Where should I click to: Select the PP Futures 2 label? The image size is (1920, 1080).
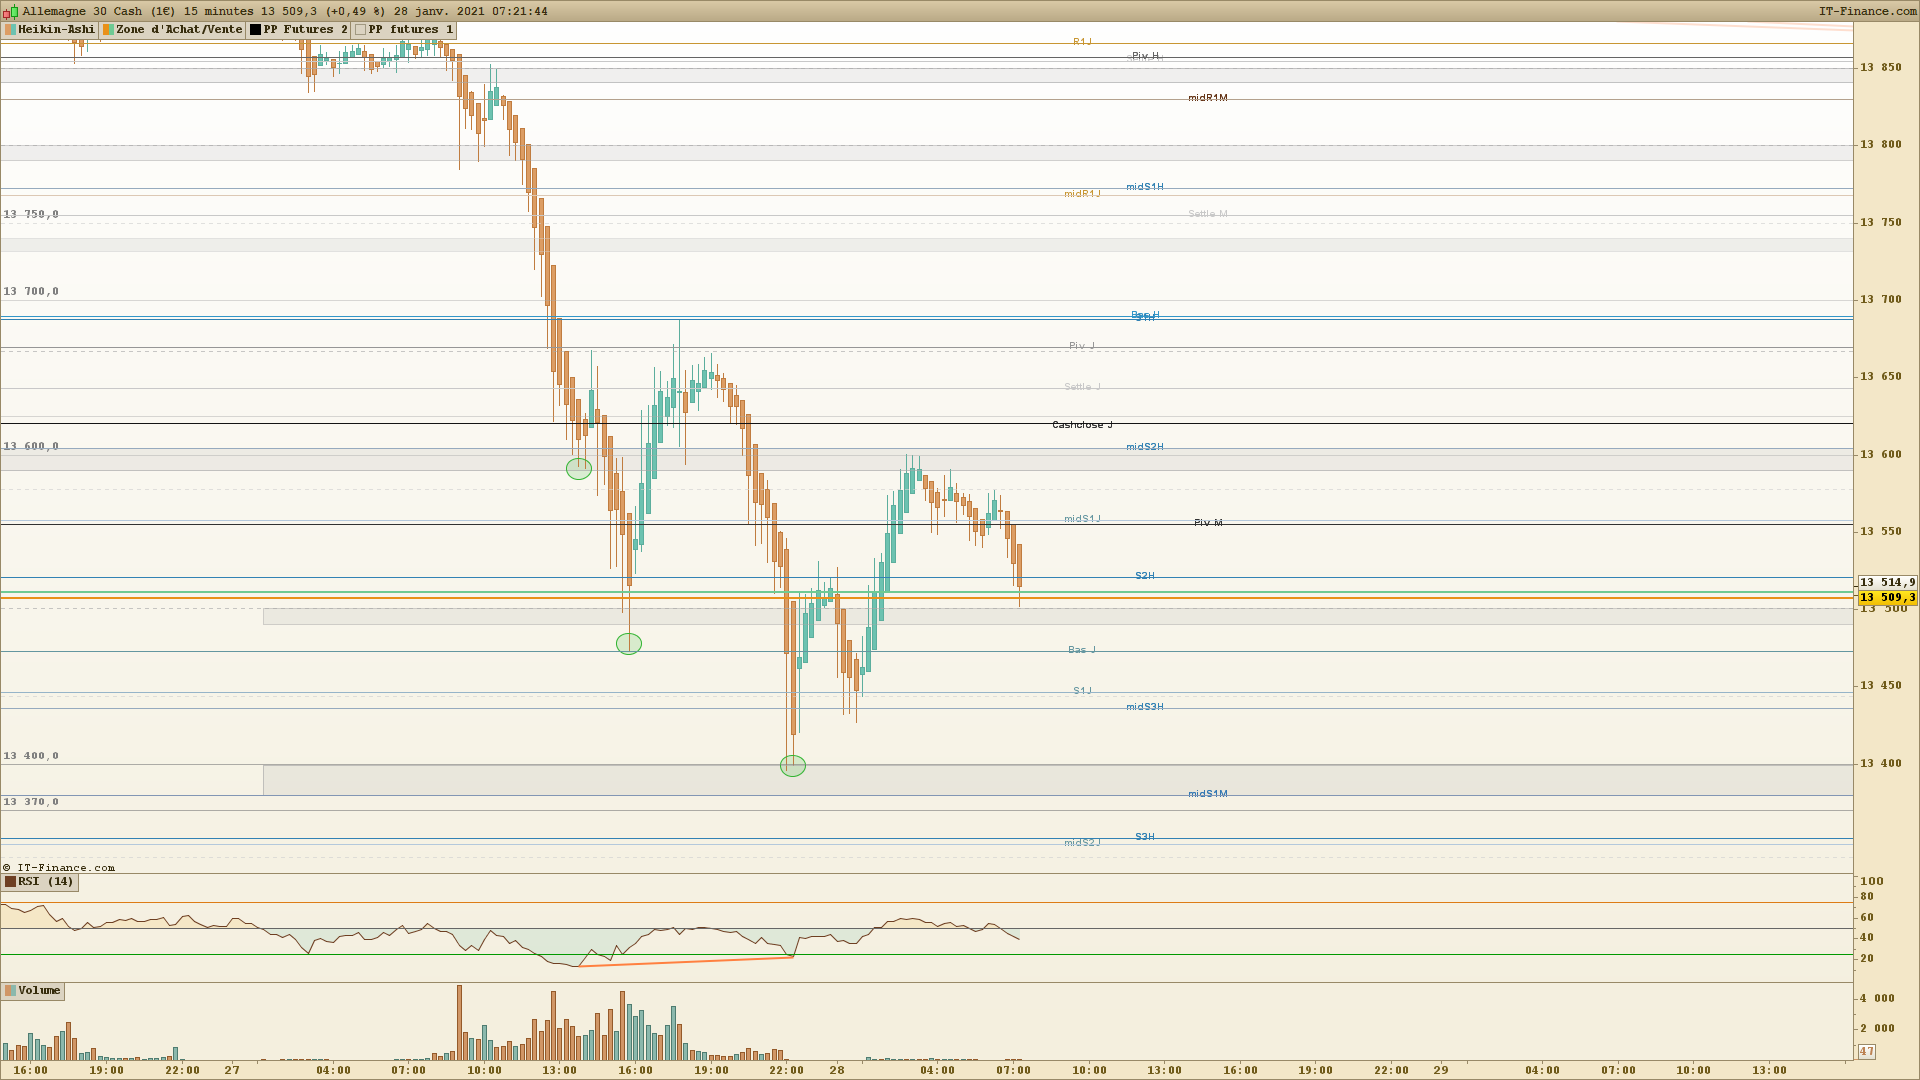305,30
